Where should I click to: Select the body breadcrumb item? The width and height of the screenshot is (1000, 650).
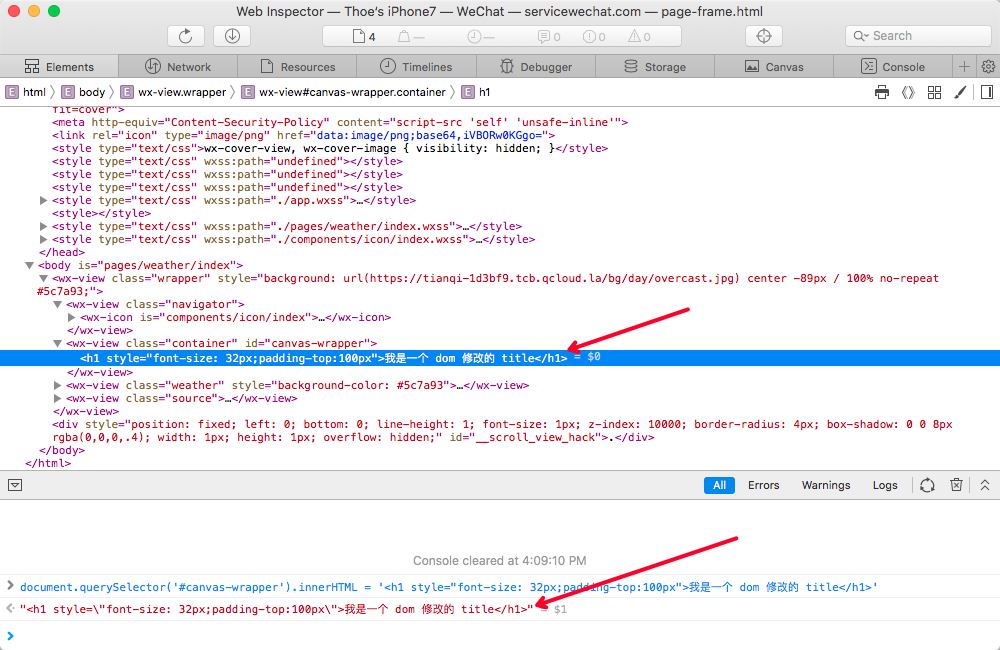coord(84,92)
